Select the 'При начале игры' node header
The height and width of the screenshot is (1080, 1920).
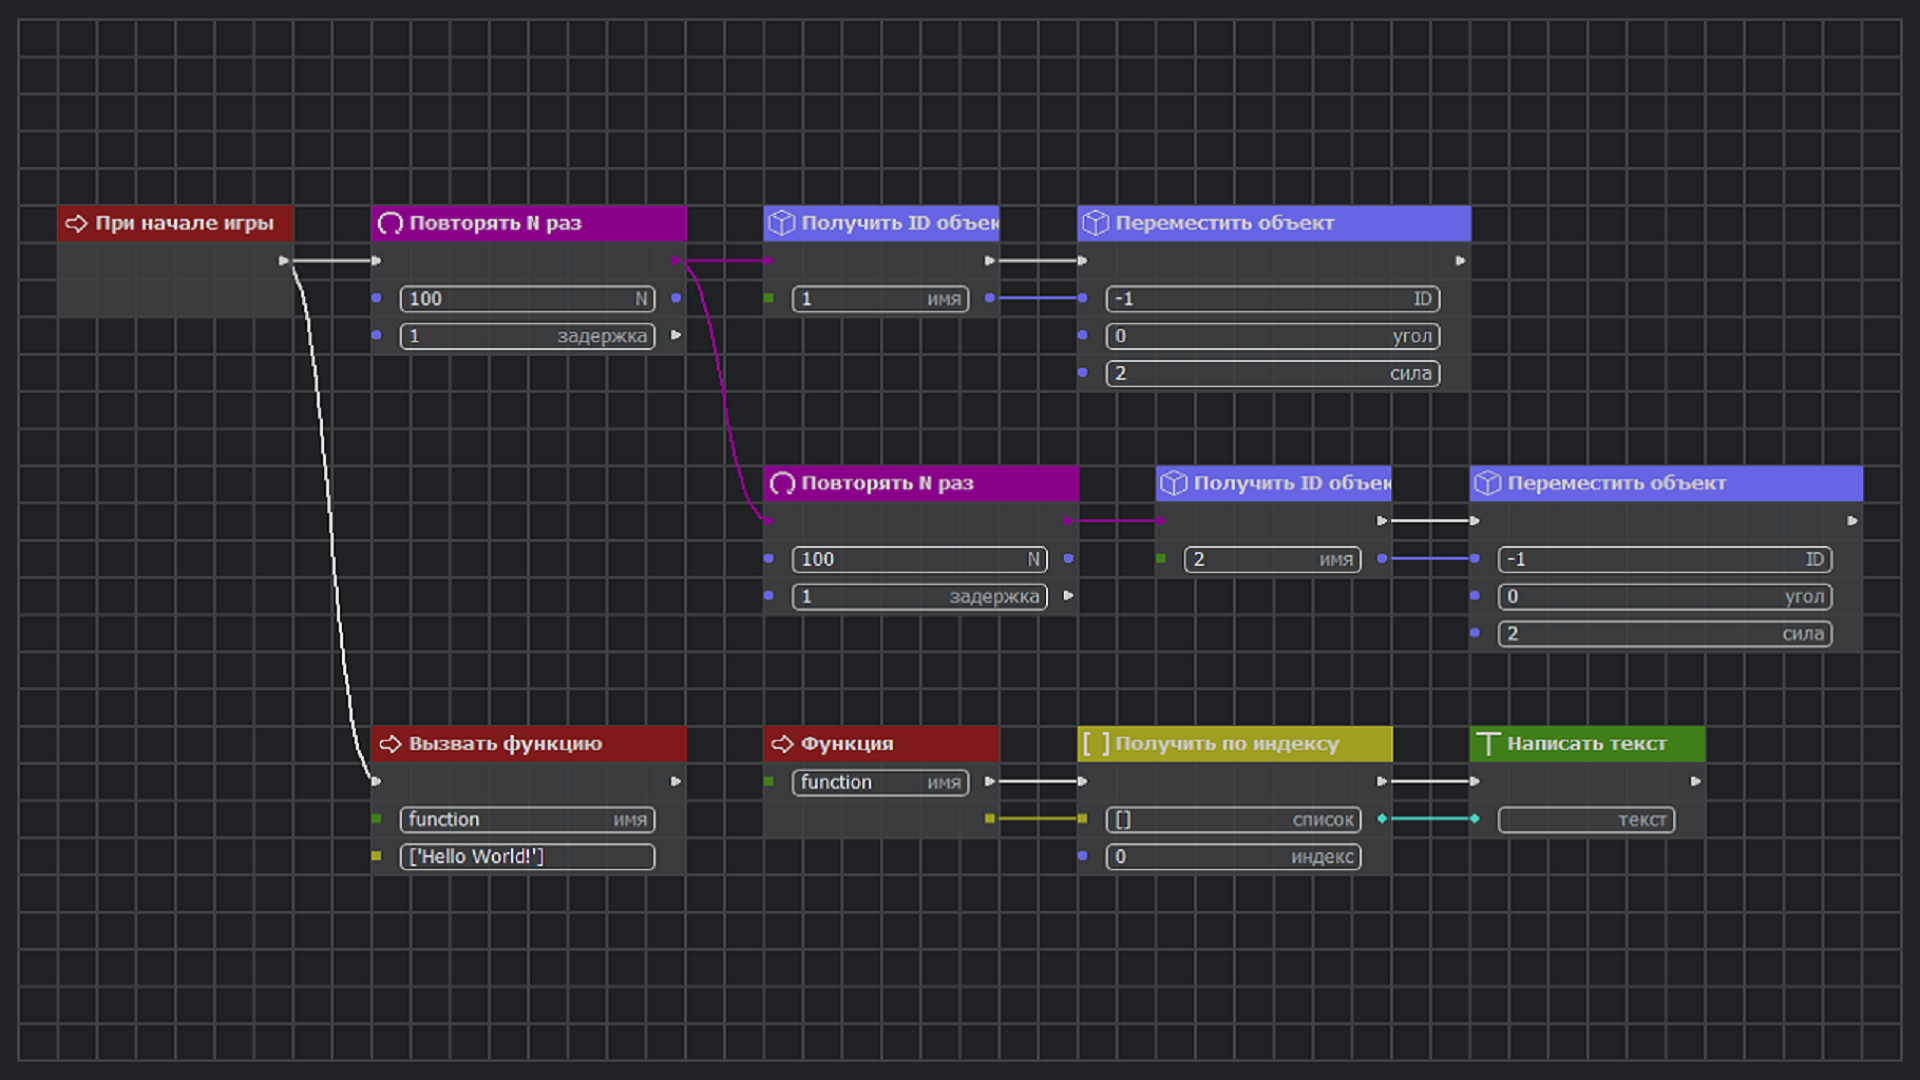175,223
